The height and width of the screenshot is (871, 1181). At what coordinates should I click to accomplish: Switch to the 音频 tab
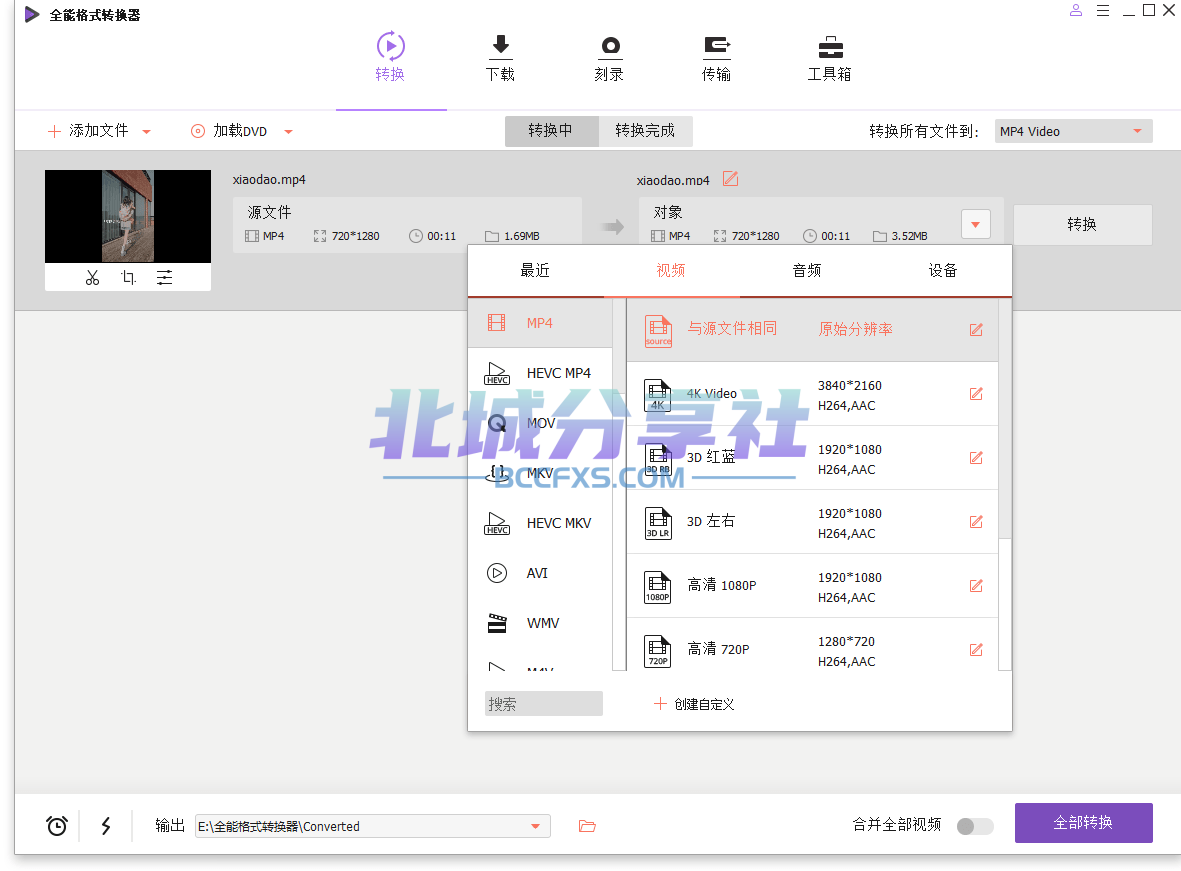(x=807, y=270)
